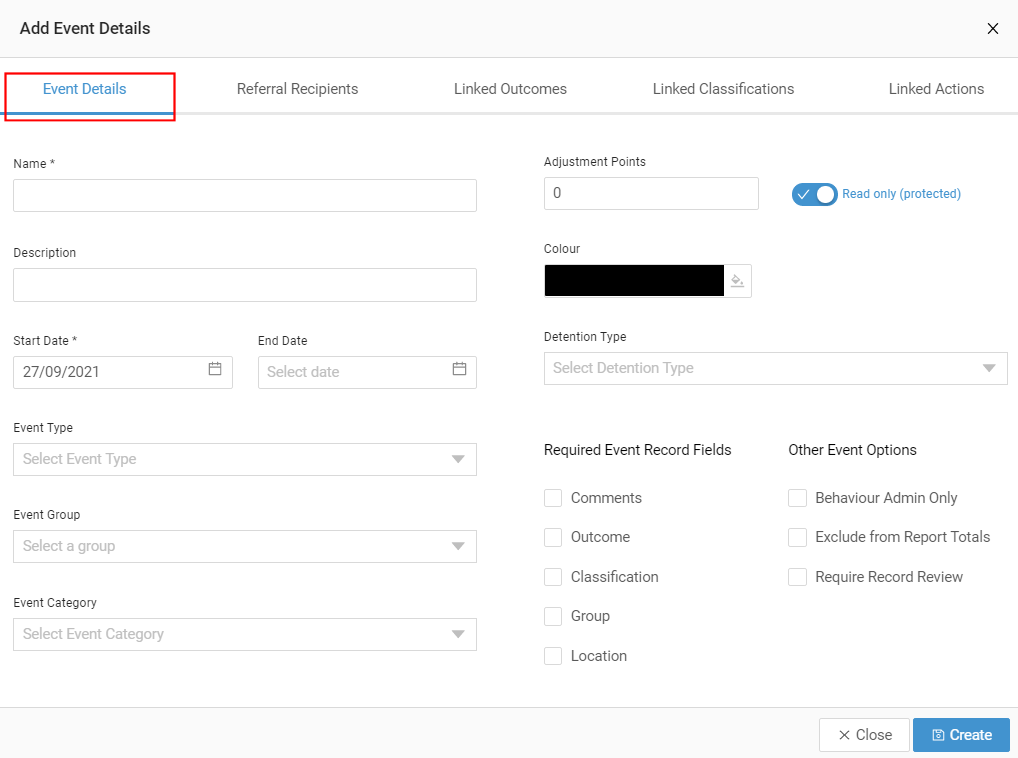Enable Behaviour Admin Only option
Screen dimensions: 1018x758
pos(797,498)
